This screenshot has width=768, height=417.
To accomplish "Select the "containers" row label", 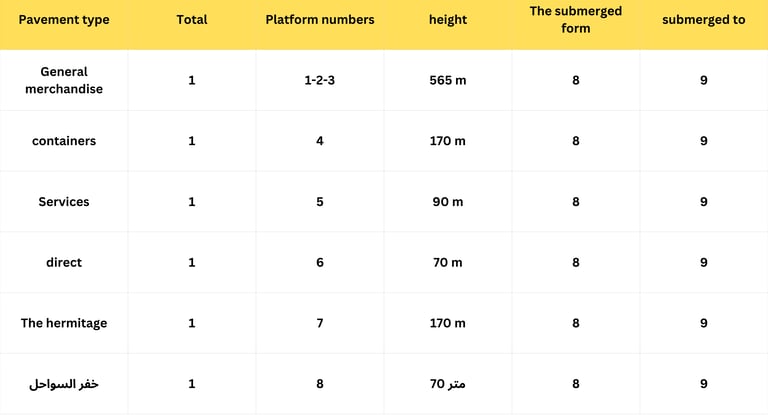I will (x=64, y=141).
